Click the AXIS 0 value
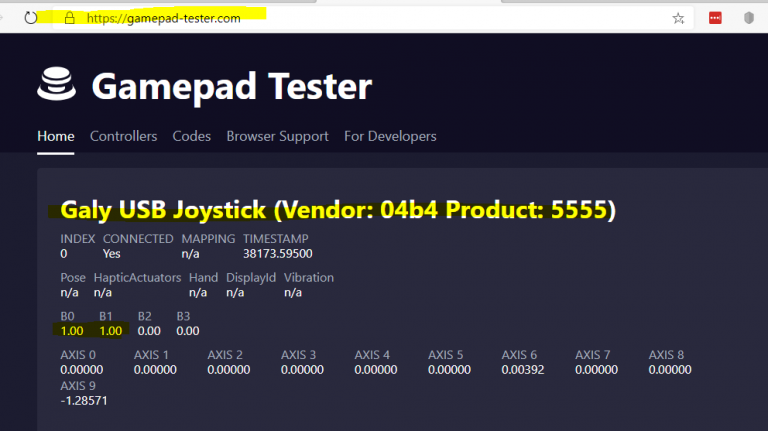Viewport: 768px width, 431px height. (x=82, y=370)
